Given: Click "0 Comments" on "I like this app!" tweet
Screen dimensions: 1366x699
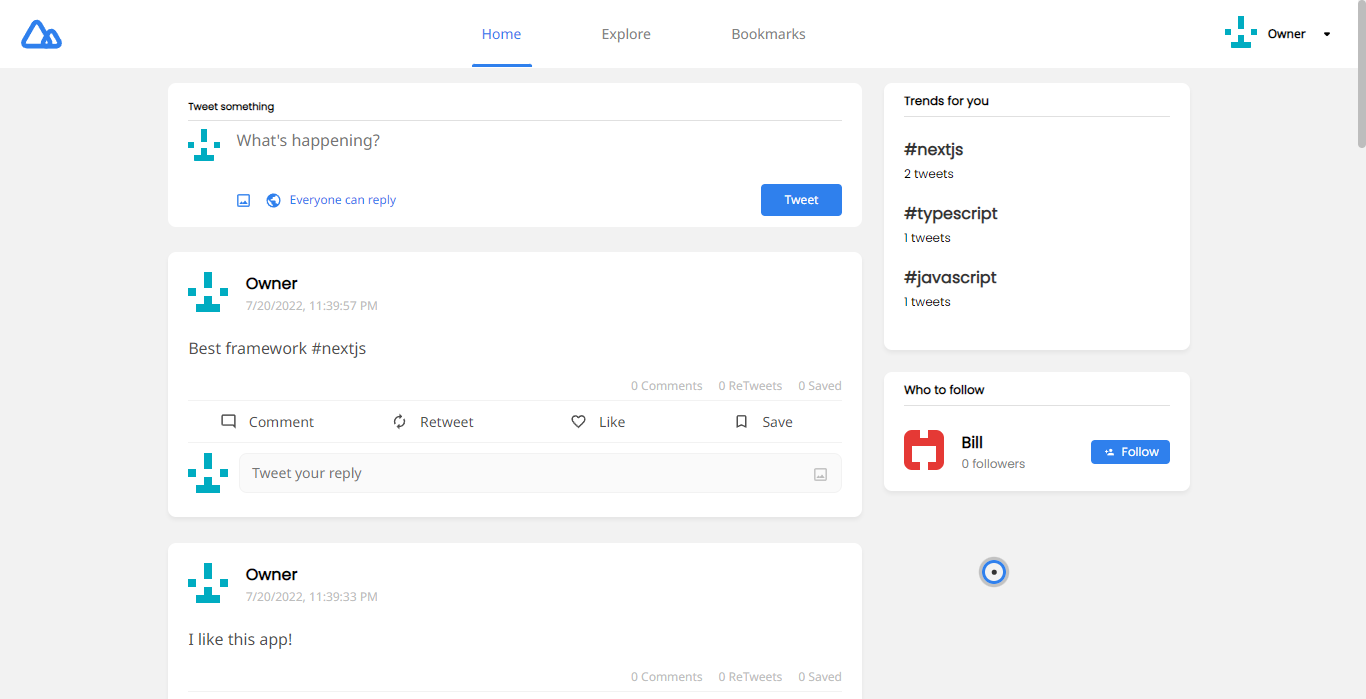Looking at the screenshot, I should tap(666, 677).
